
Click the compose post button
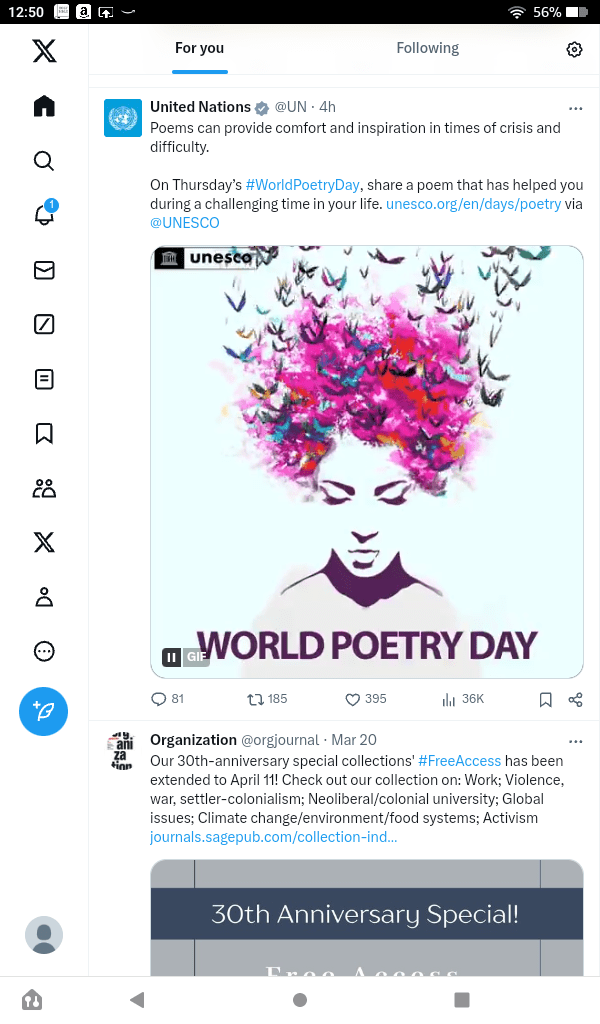44,711
